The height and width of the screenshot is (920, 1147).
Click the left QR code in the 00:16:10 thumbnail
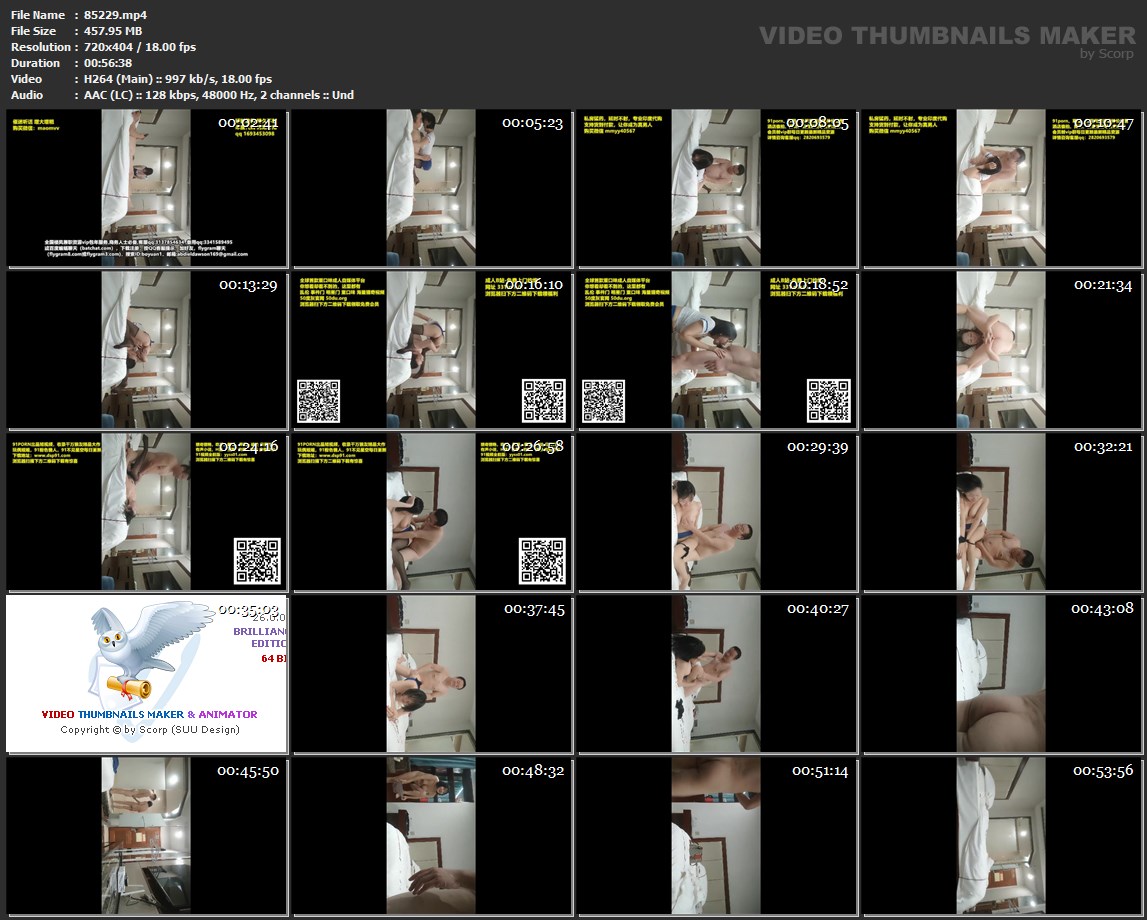coord(318,400)
